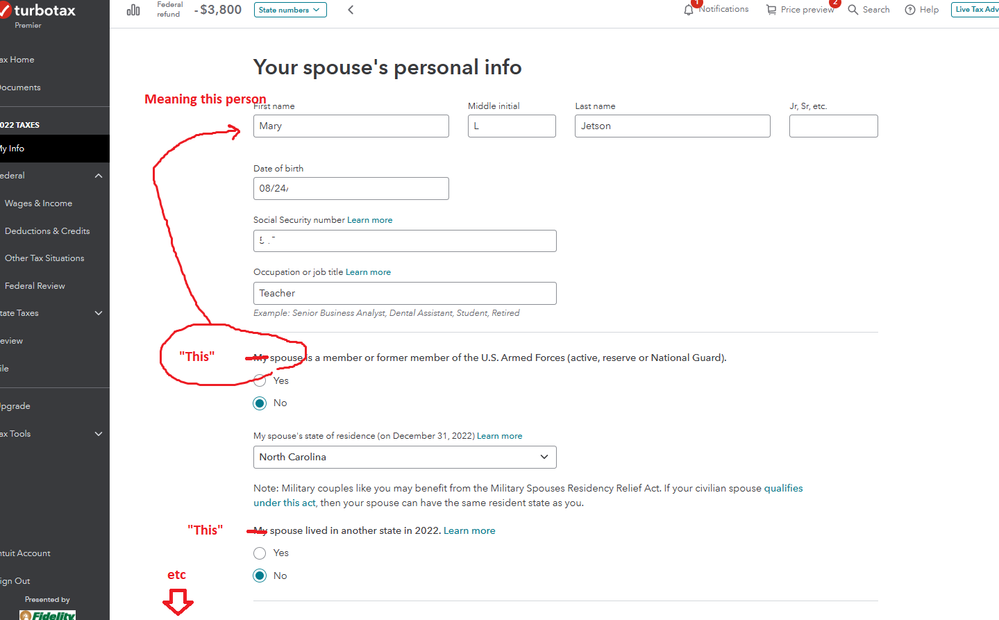Open the Price preview cart icon
The width and height of the screenshot is (999, 620).
771,10
